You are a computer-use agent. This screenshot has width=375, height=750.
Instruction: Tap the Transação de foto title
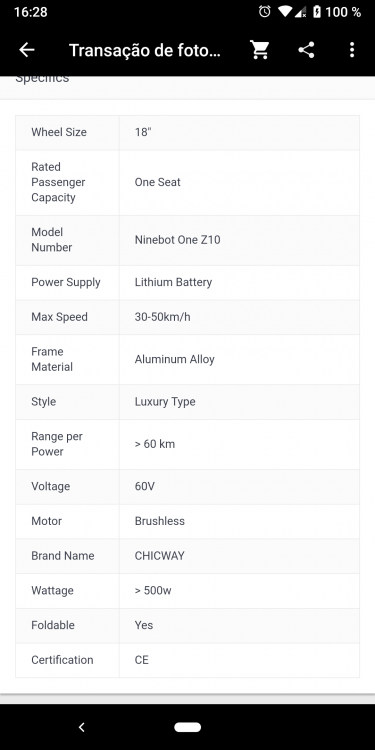coord(145,50)
